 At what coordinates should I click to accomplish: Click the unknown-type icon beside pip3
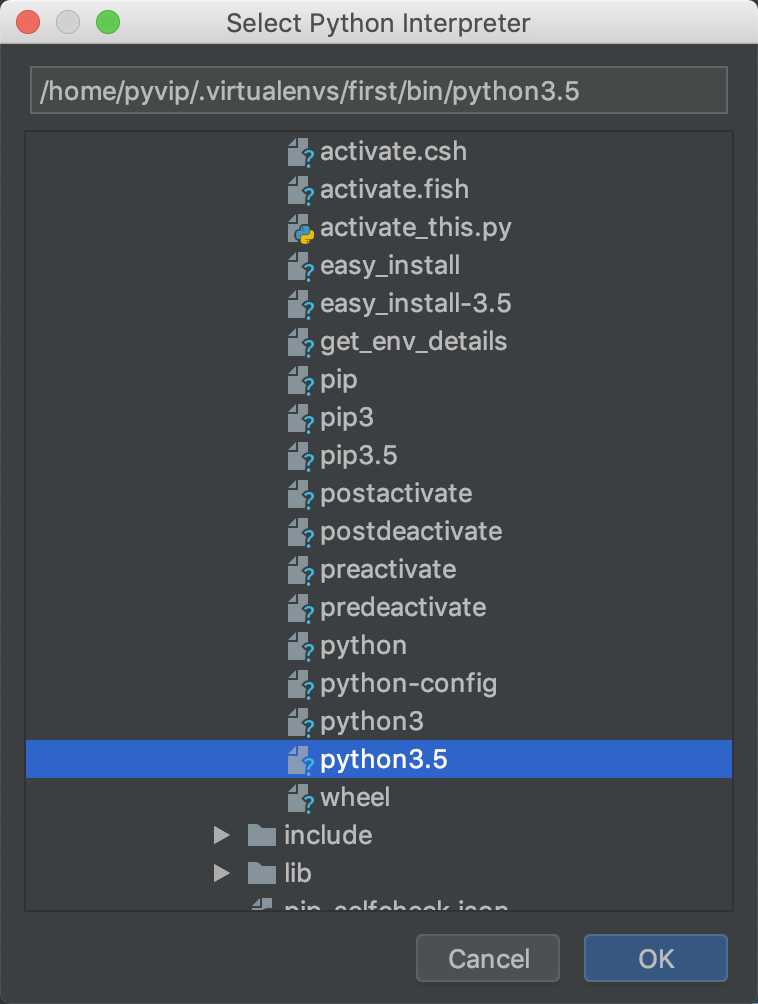(300, 419)
